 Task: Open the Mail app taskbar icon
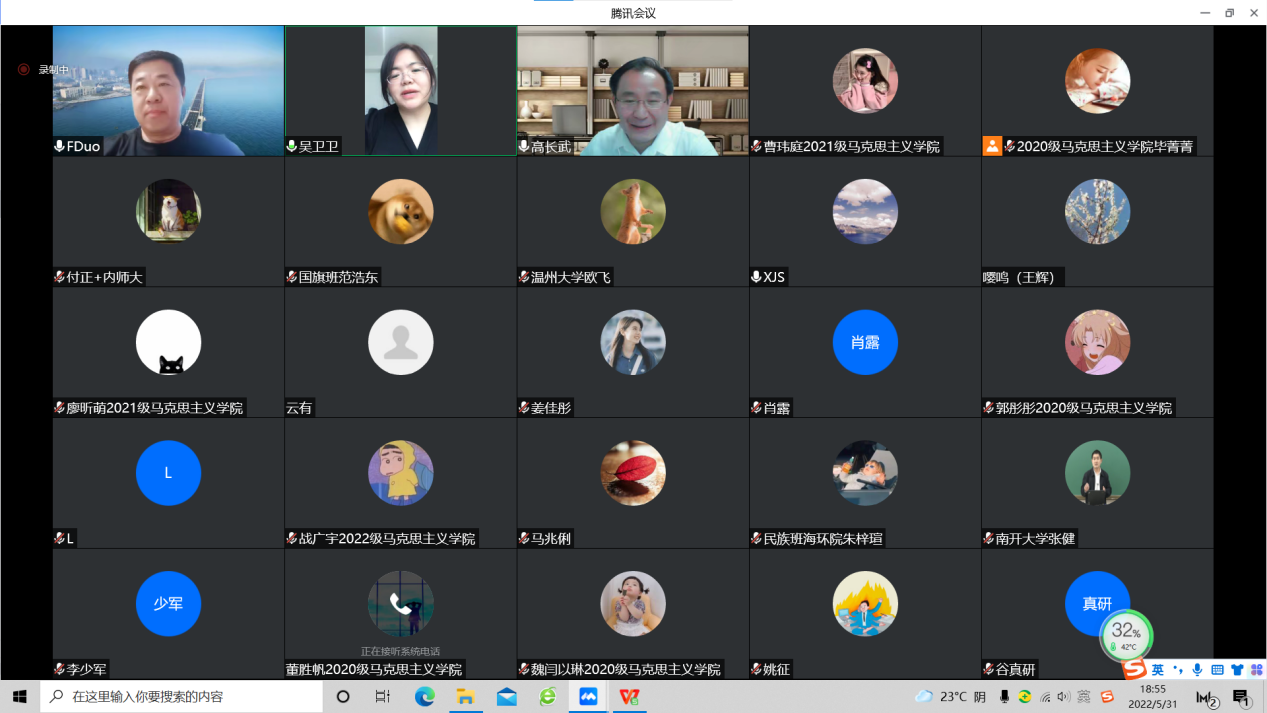(x=506, y=696)
